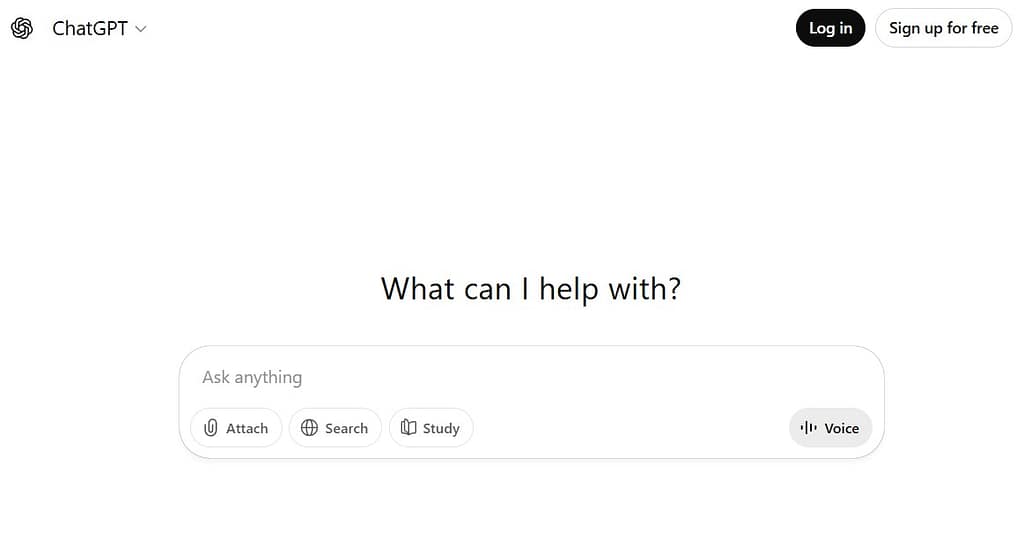Screen dimensions: 1023x546
Task: Expand the chevron next to ChatGPT
Action: coord(141,29)
